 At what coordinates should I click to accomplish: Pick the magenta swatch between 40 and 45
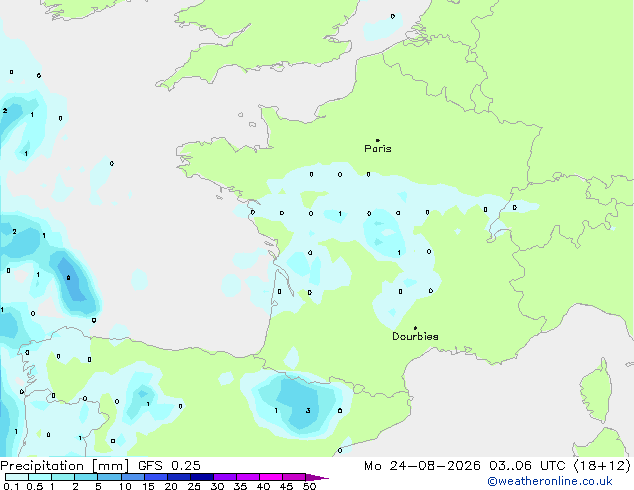(x=271, y=477)
